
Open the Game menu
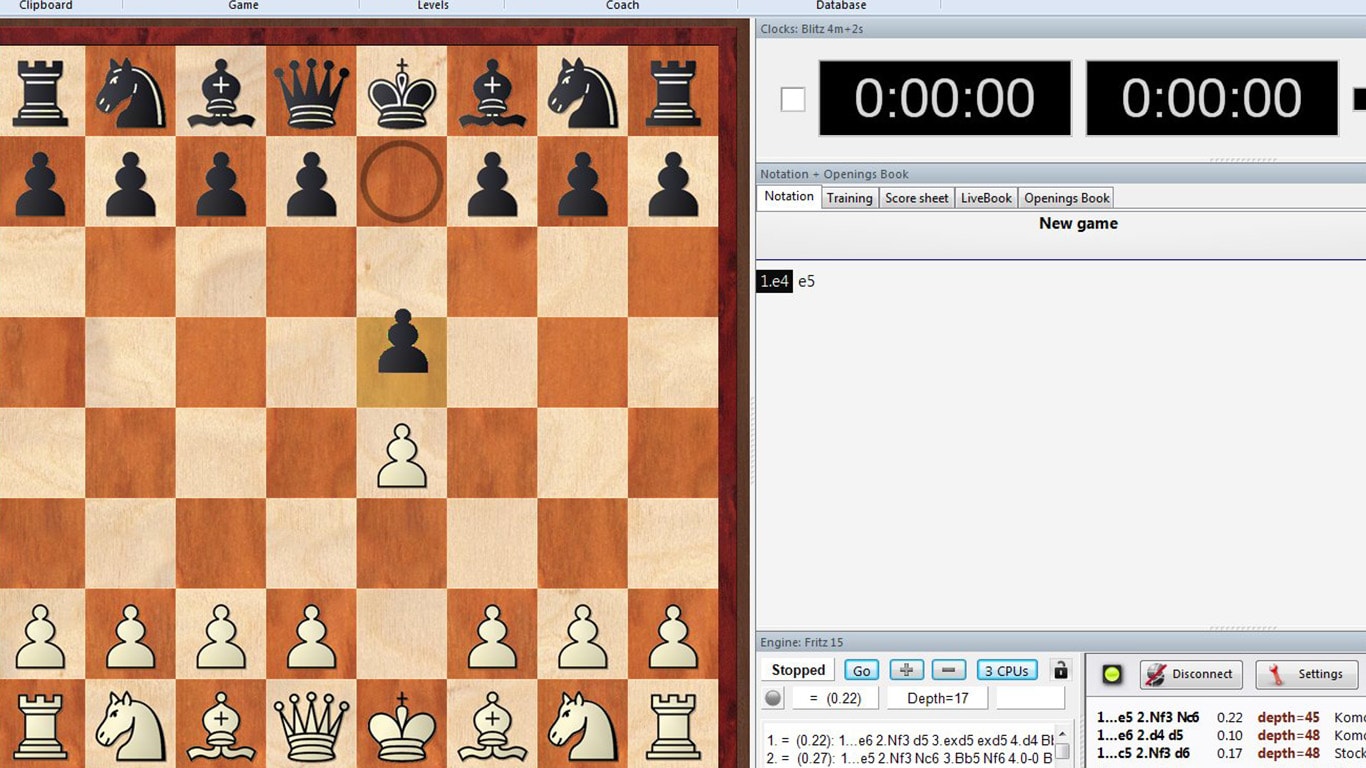point(242,5)
